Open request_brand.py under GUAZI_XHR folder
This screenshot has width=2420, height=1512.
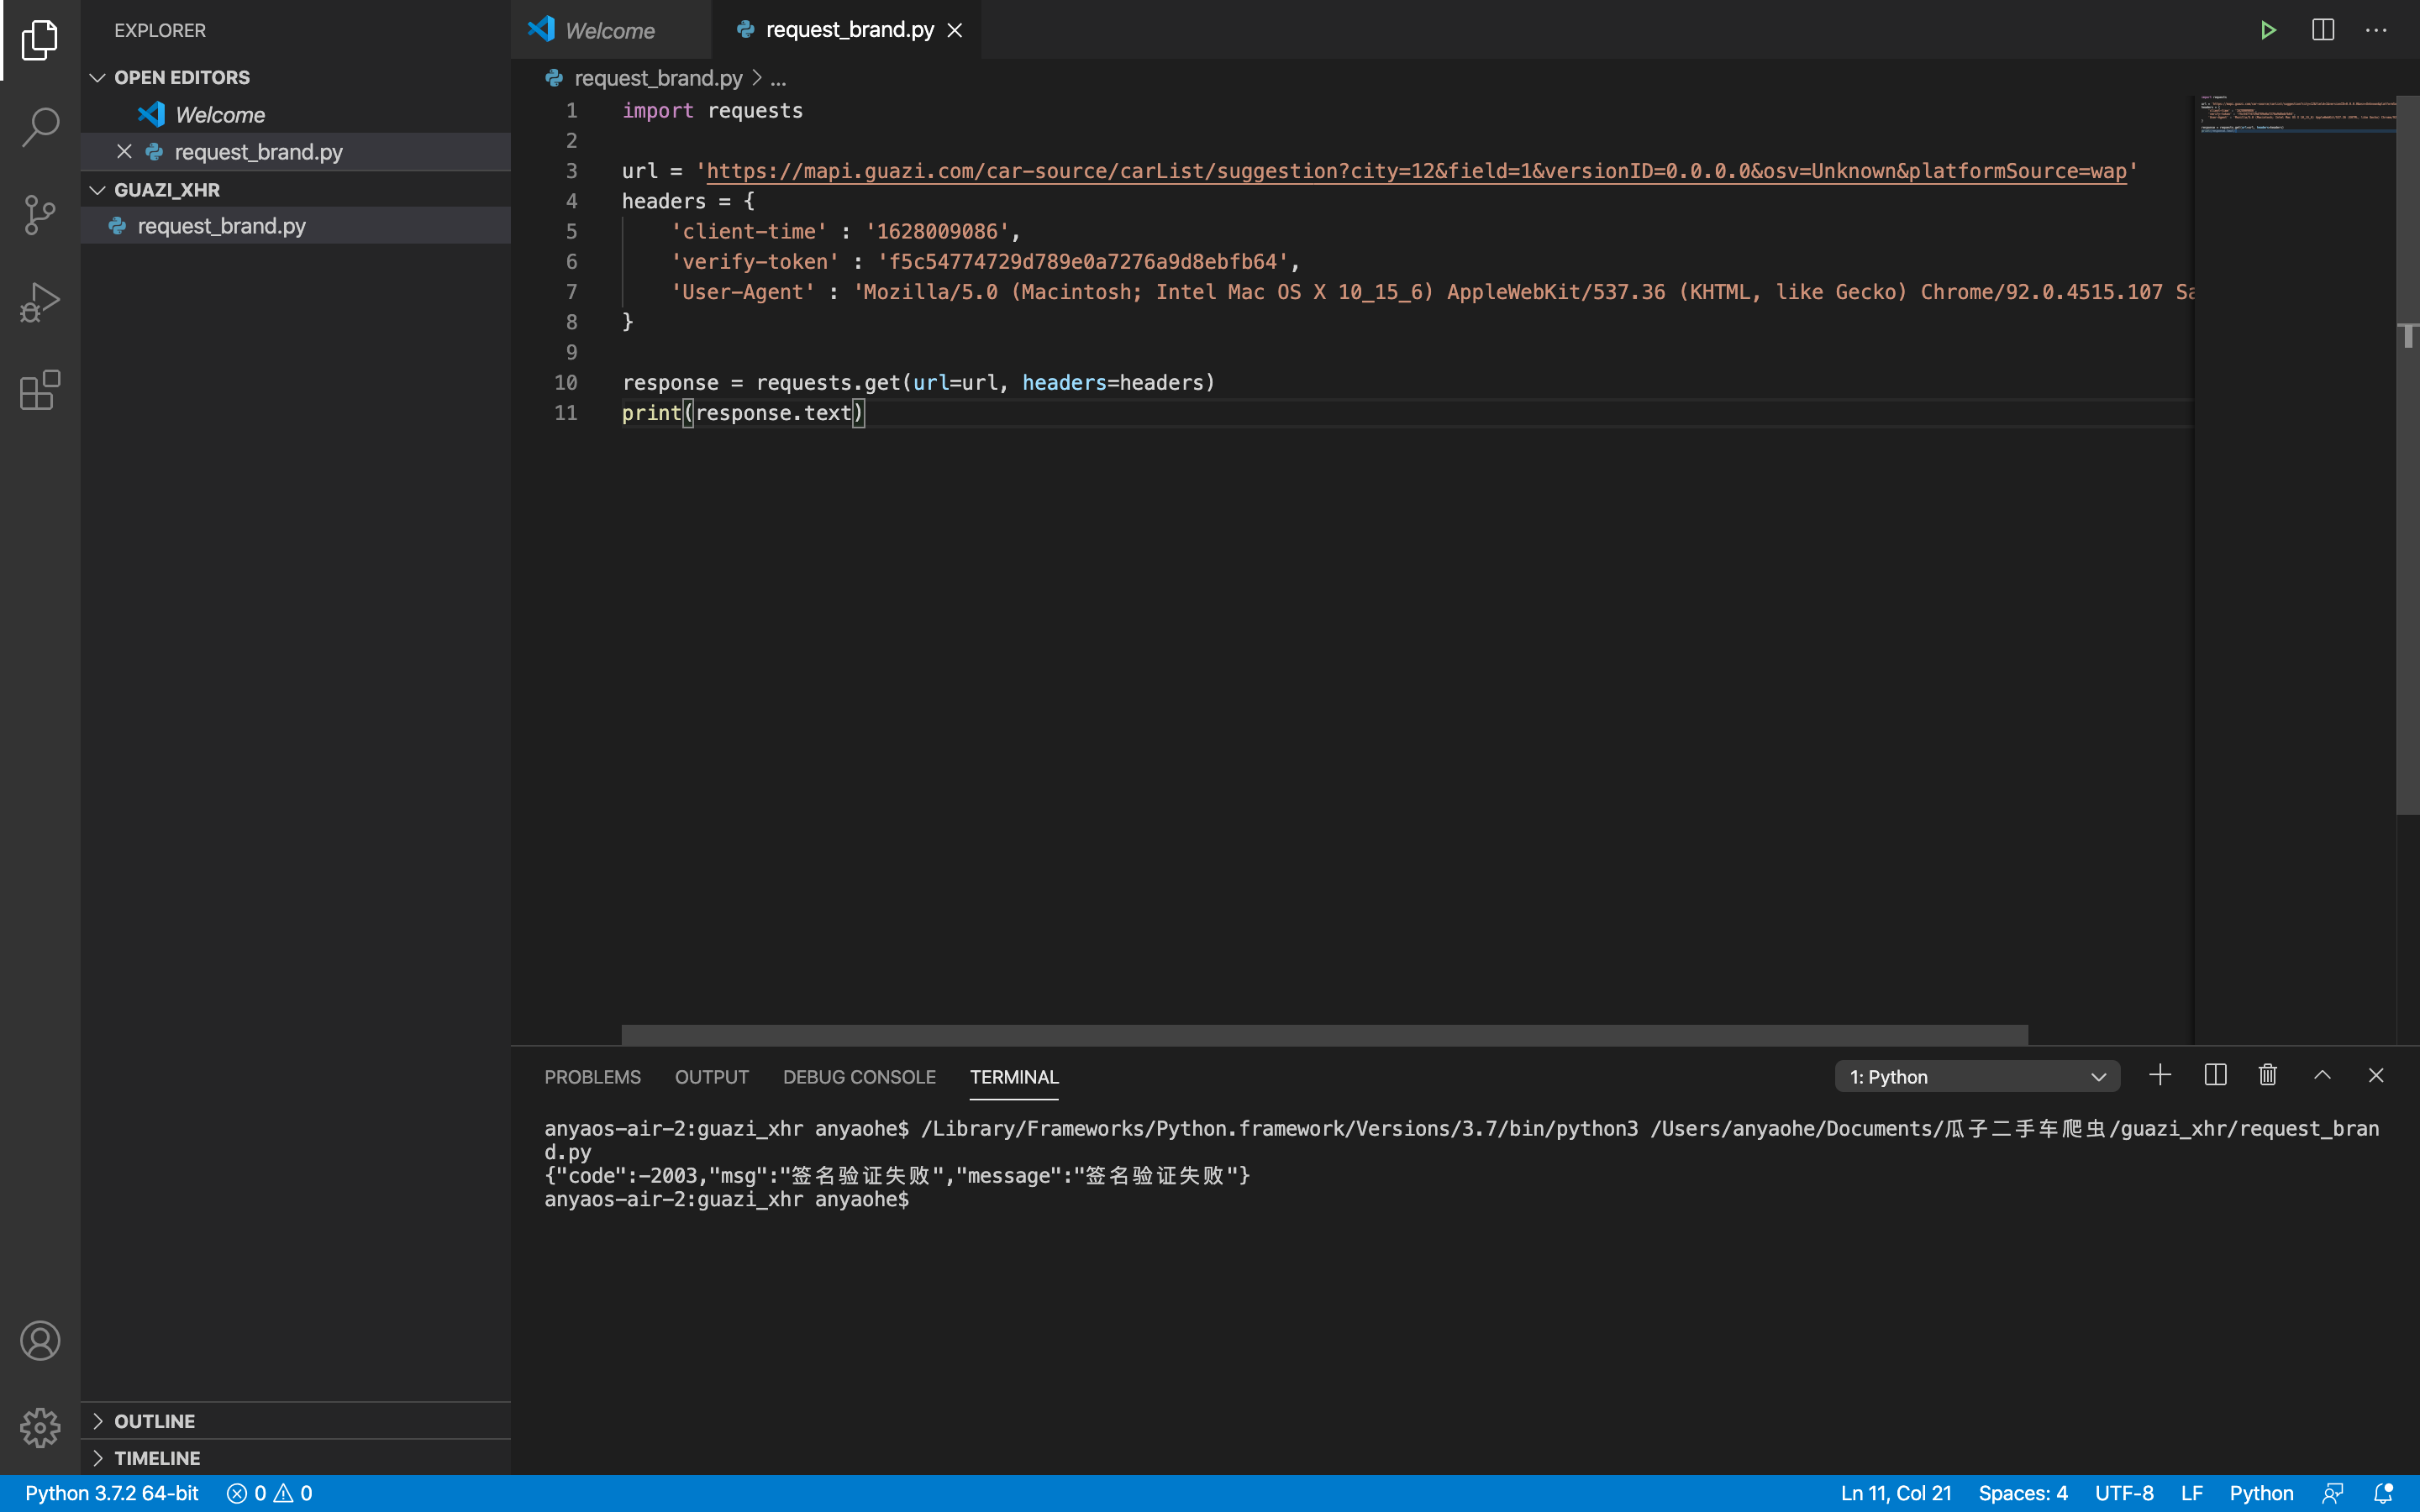(x=296, y=226)
